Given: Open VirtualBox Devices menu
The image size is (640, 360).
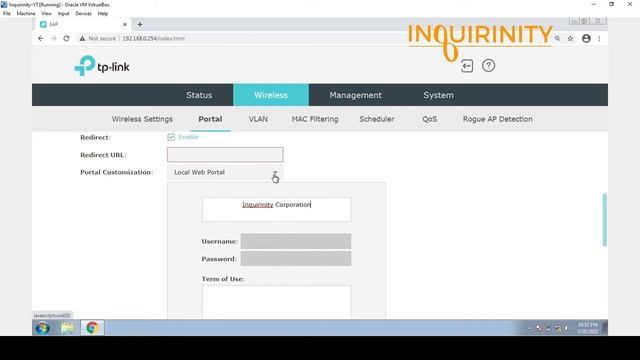Looking at the screenshot, I should coord(83,13).
